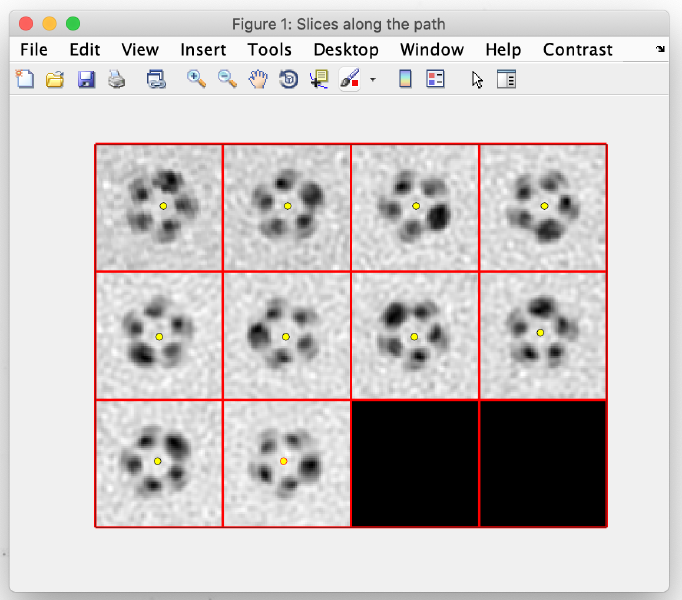This screenshot has width=682, height=600.
Task: Select the Pan hand tool
Action: 258,80
